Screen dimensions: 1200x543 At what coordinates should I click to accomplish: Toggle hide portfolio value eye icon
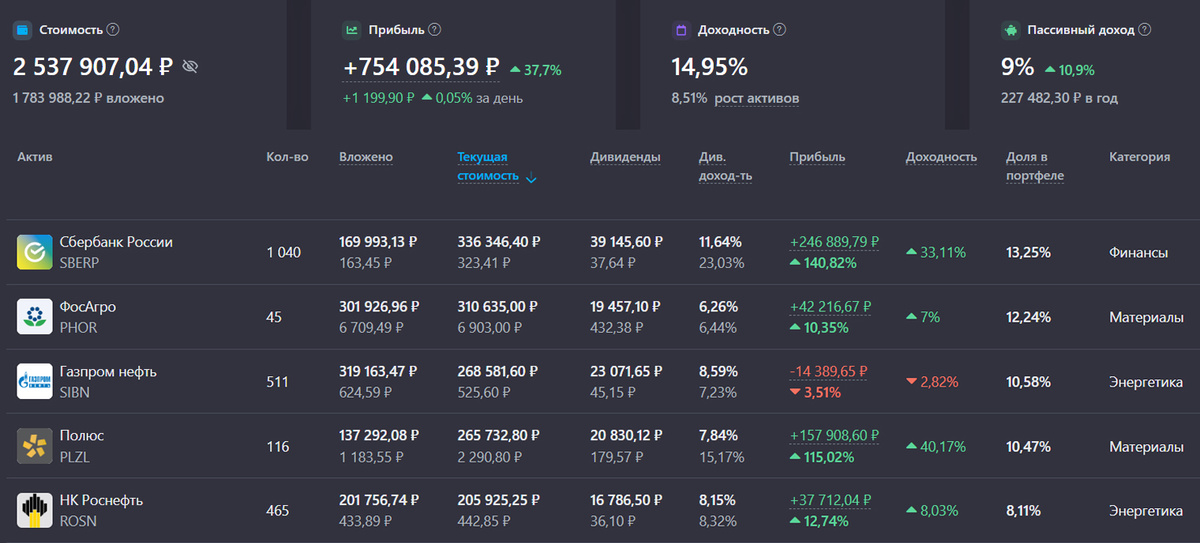click(x=191, y=67)
